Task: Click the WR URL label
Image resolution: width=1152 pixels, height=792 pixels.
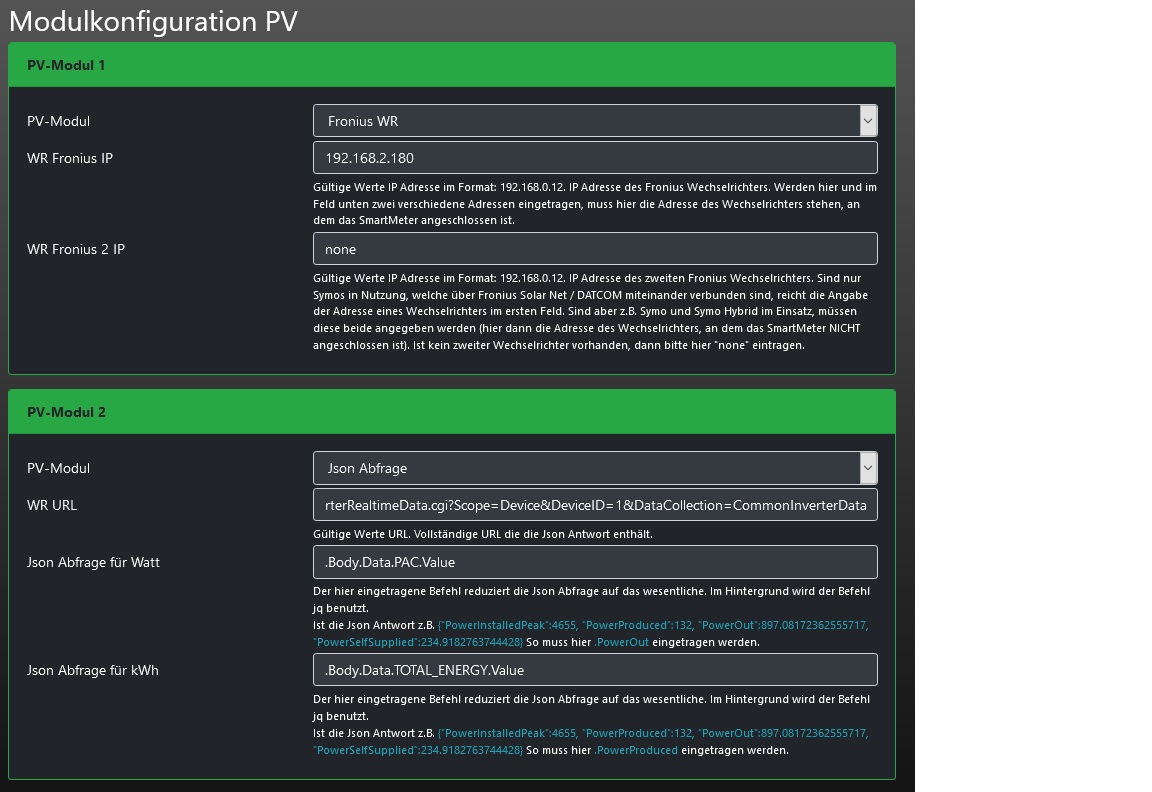Action: 52,505
